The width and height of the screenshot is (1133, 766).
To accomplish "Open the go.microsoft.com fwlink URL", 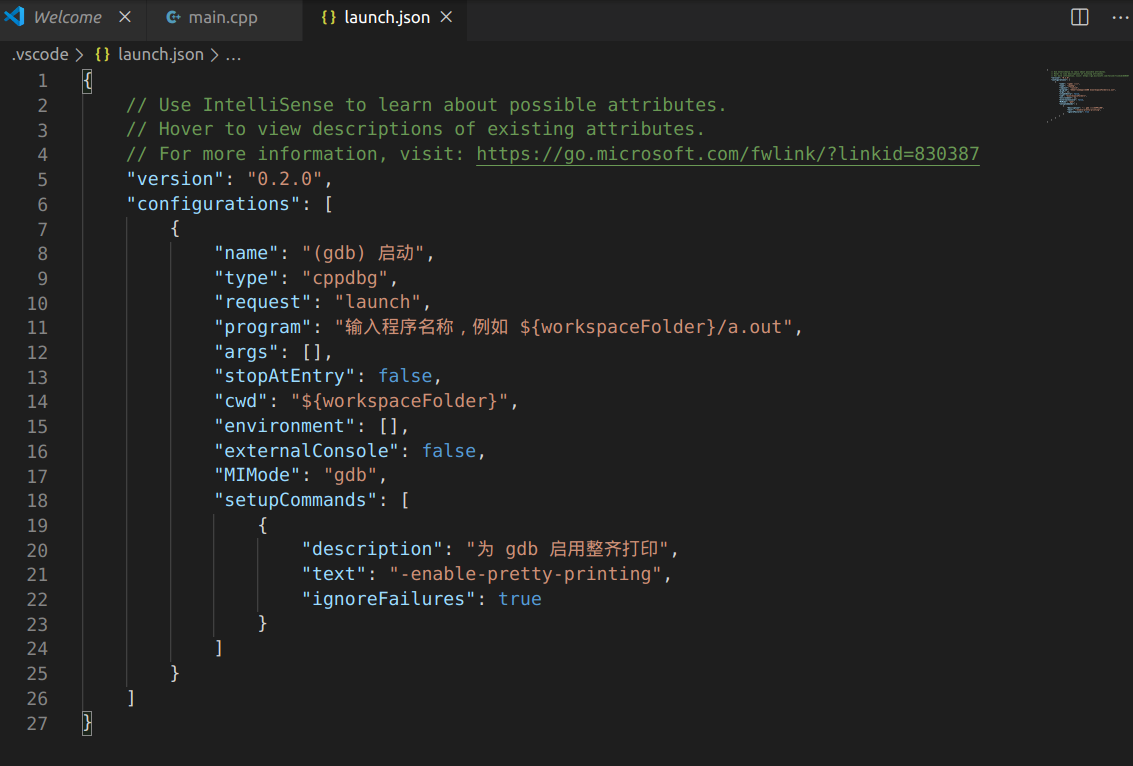I will 729,154.
